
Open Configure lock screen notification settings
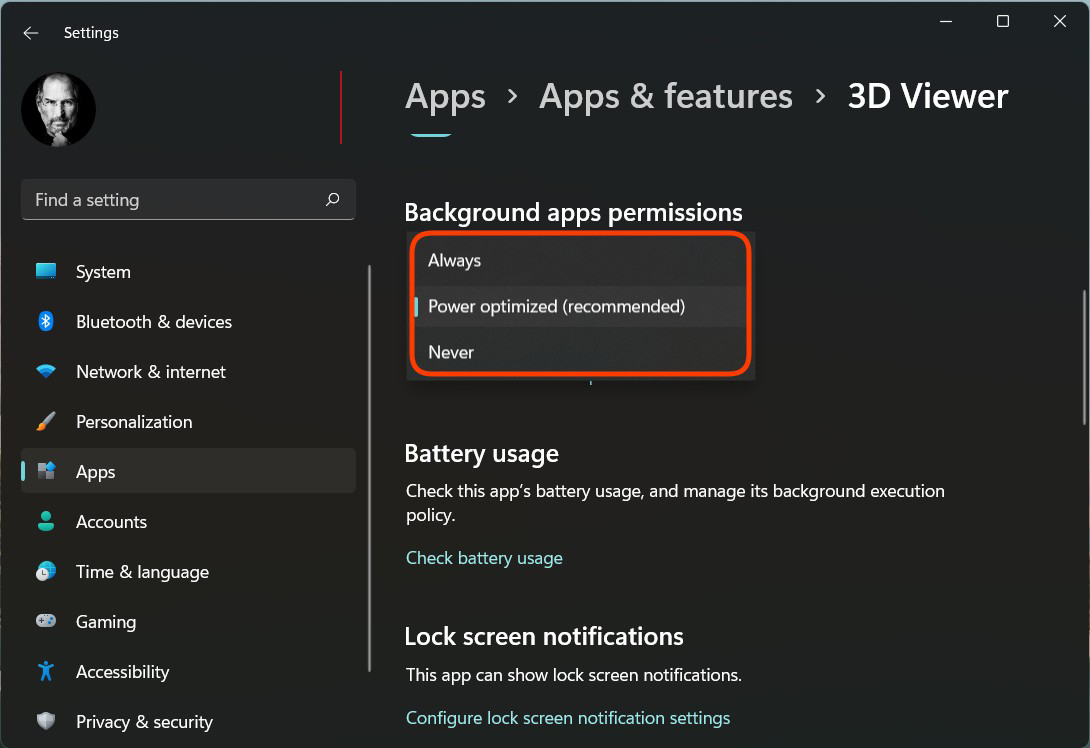568,718
